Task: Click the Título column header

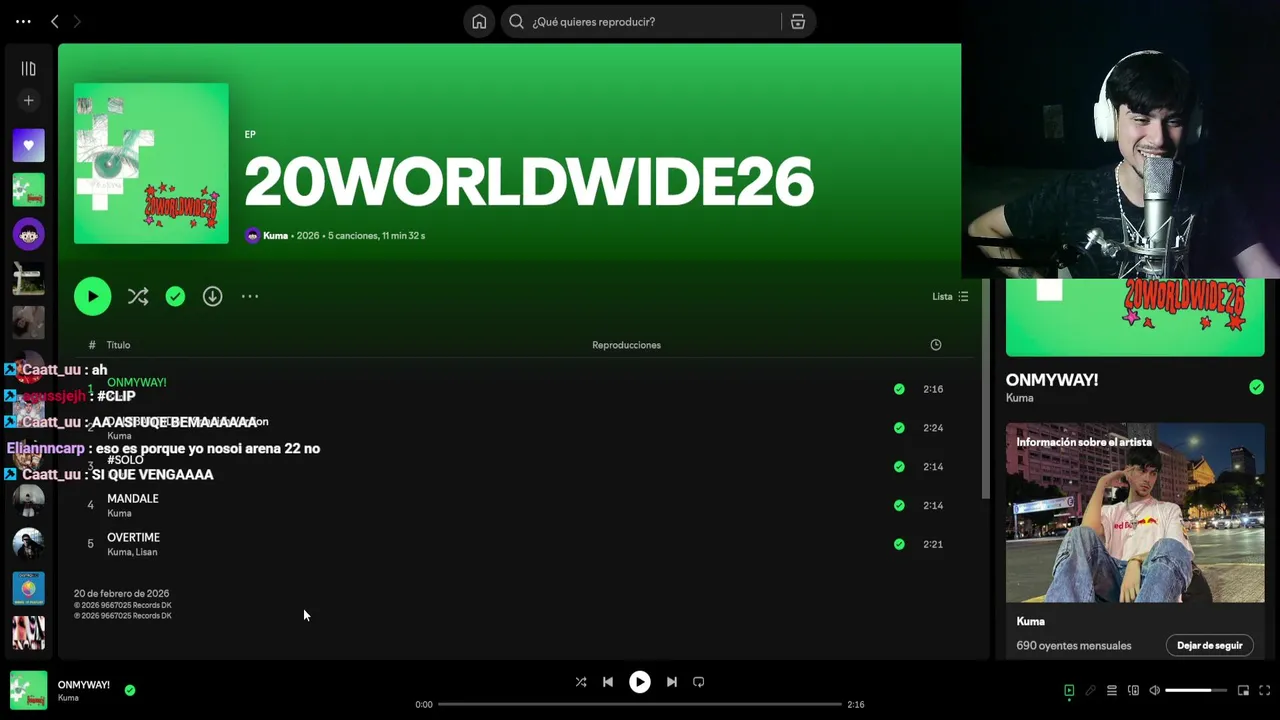Action: [118, 345]
